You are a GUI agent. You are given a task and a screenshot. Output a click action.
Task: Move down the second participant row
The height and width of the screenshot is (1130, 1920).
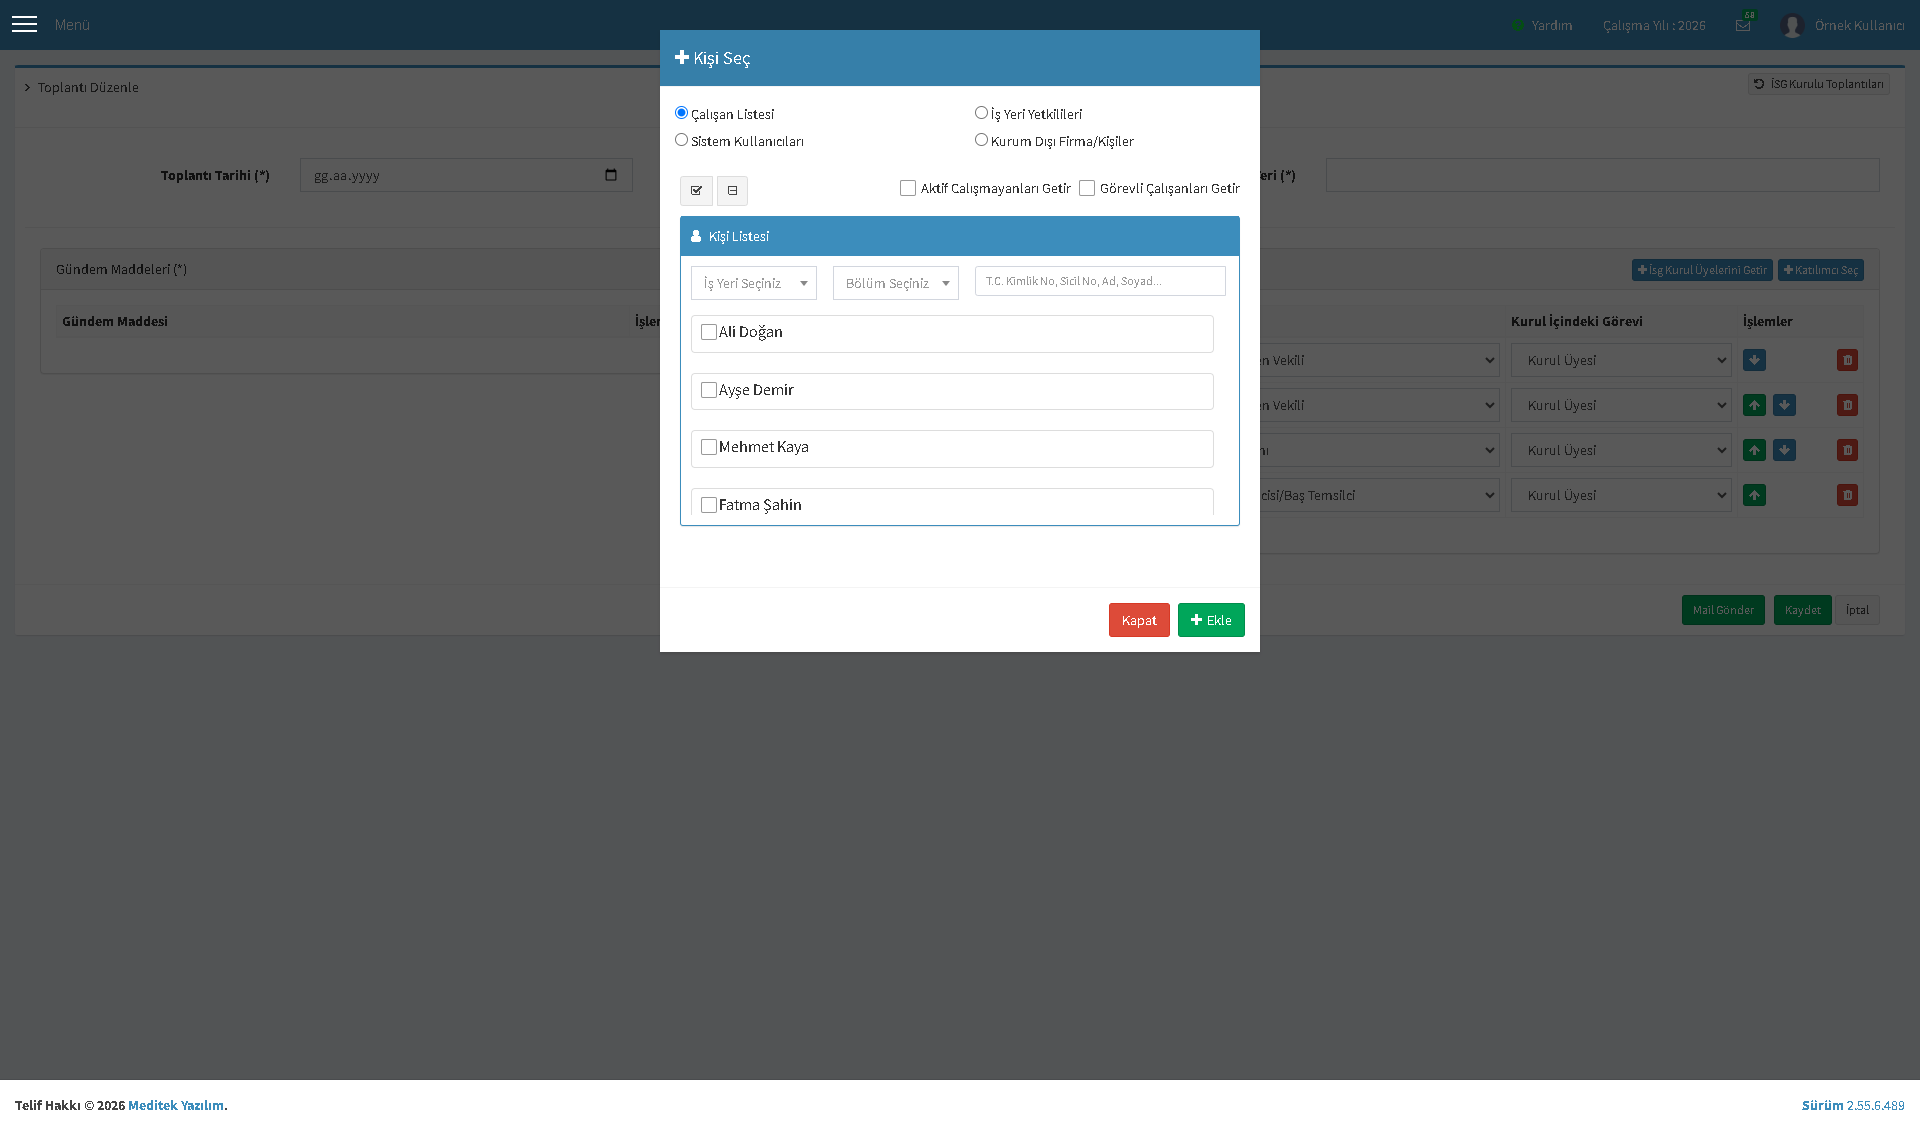tap(1784, 405)
